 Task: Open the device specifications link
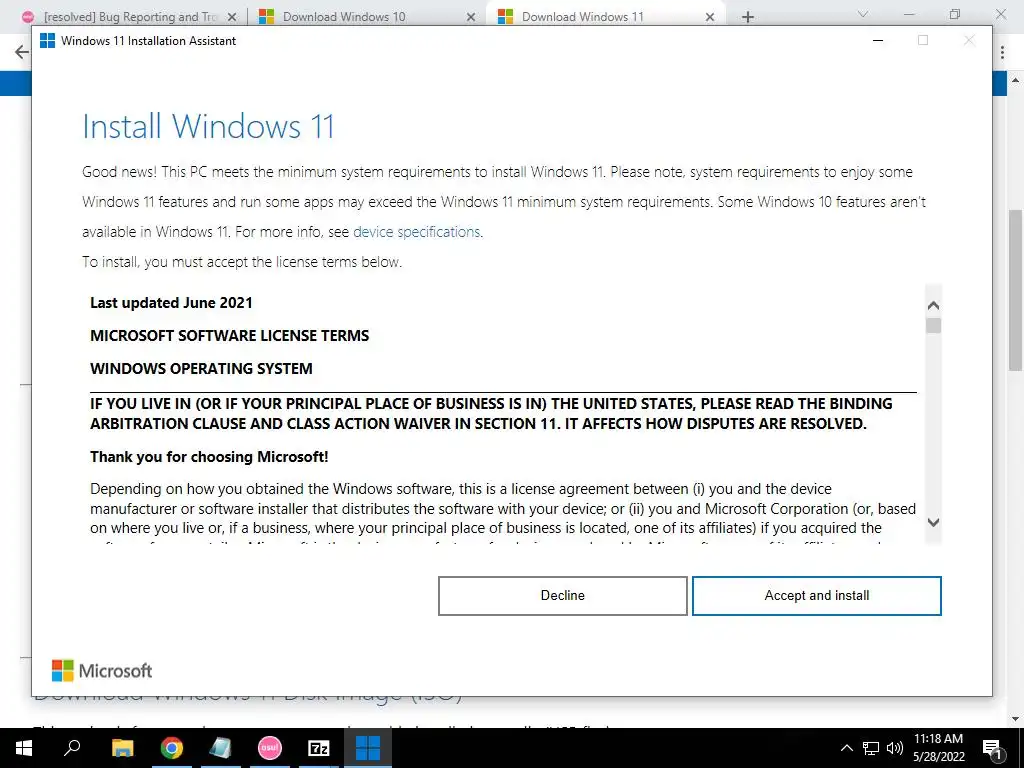(x=417, y=232)
